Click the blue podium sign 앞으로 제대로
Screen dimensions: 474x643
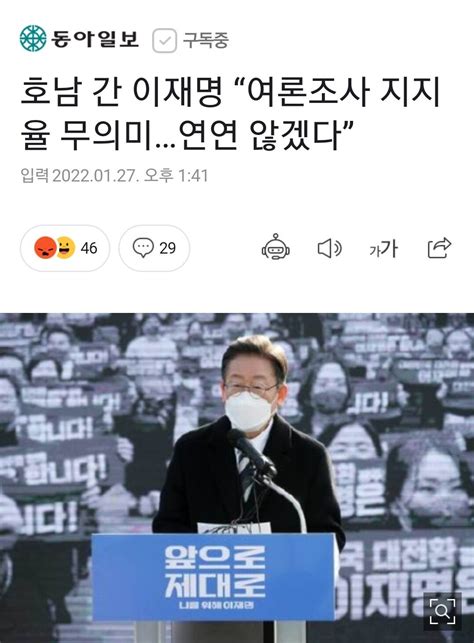(214, 577)
